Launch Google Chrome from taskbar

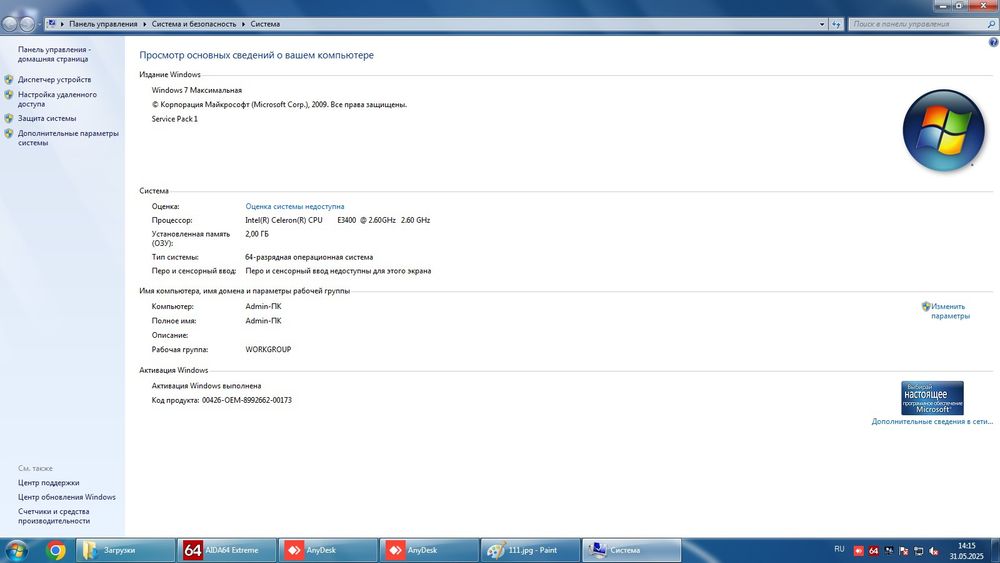56,550
